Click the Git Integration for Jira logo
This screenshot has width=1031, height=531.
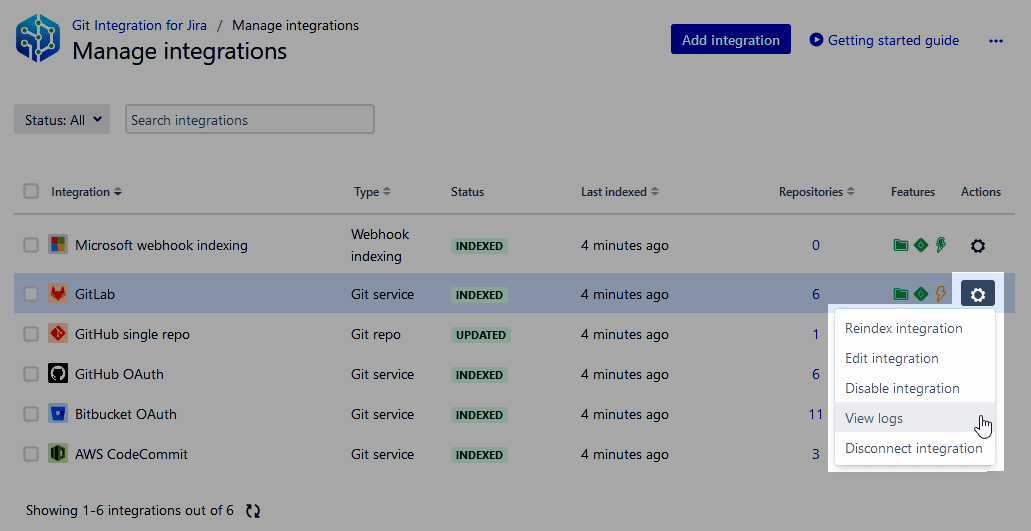point(38,39)
